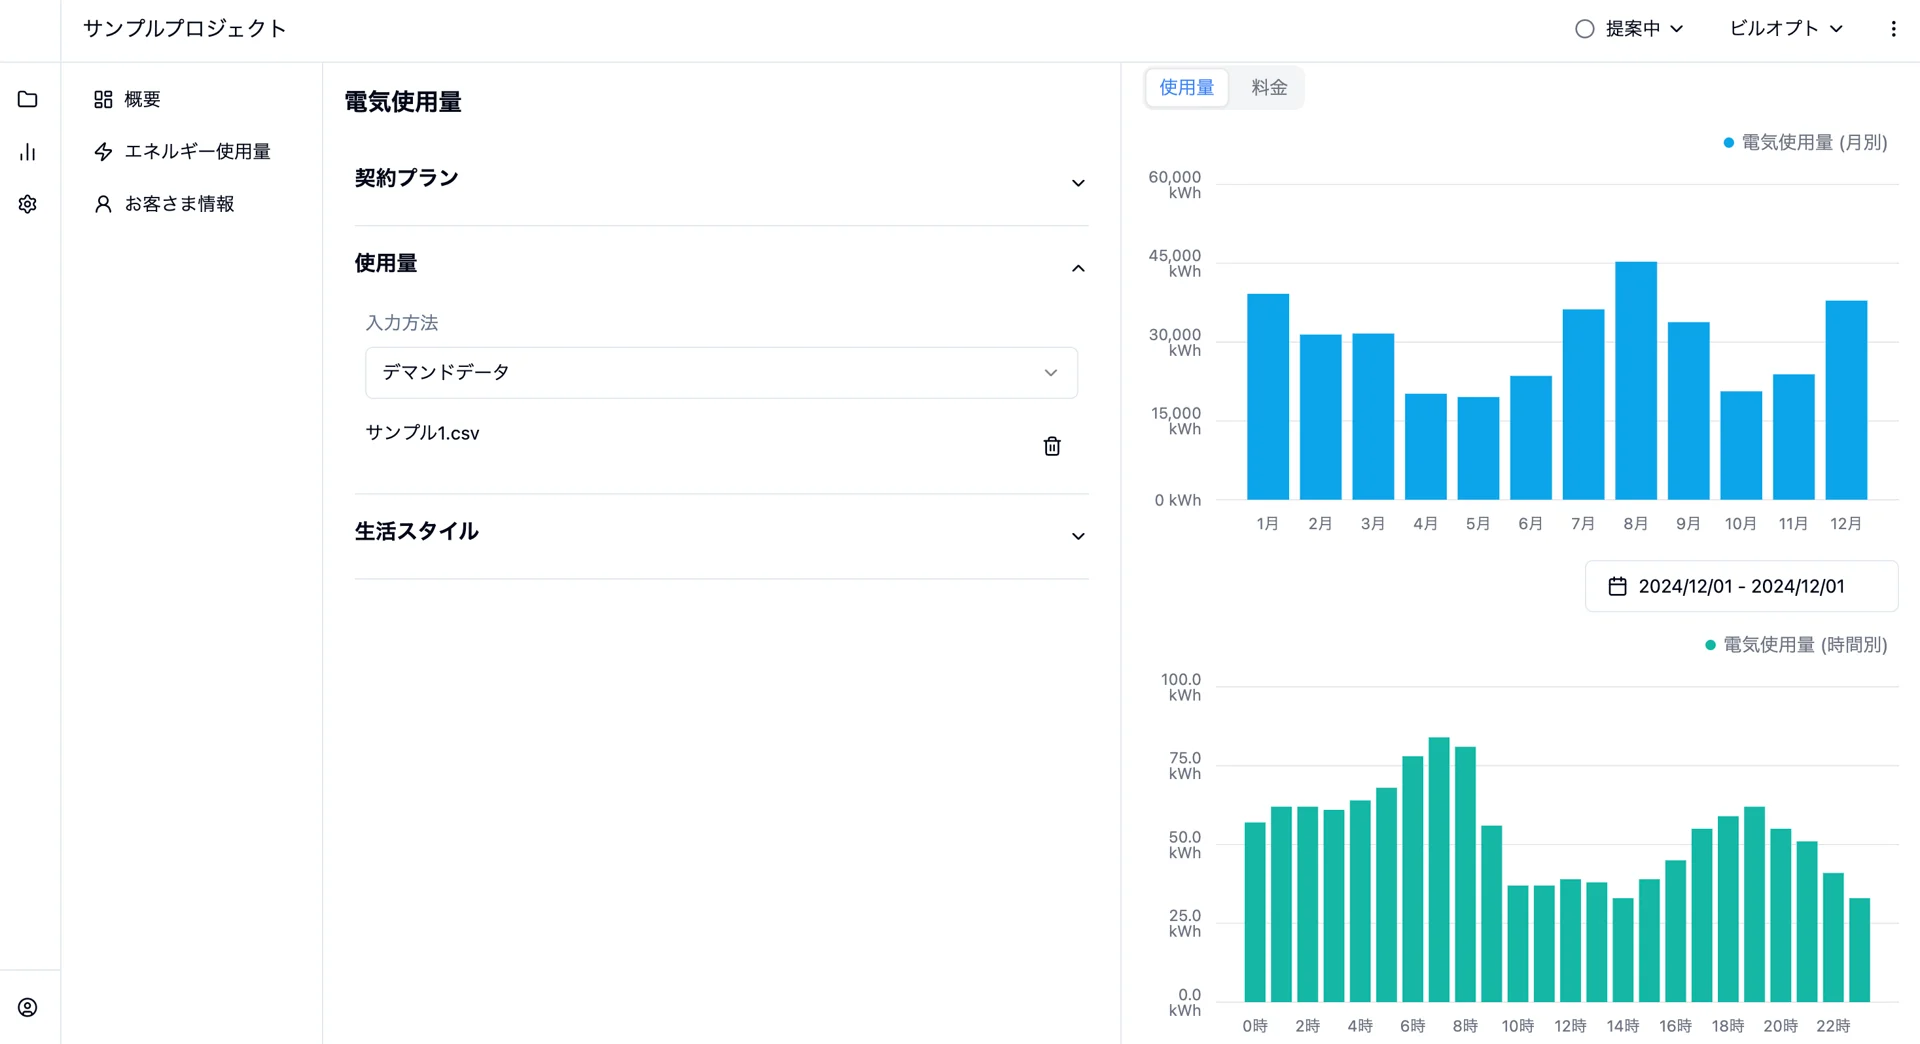Open the three-dot more options menu

(x=1893, y=29)
